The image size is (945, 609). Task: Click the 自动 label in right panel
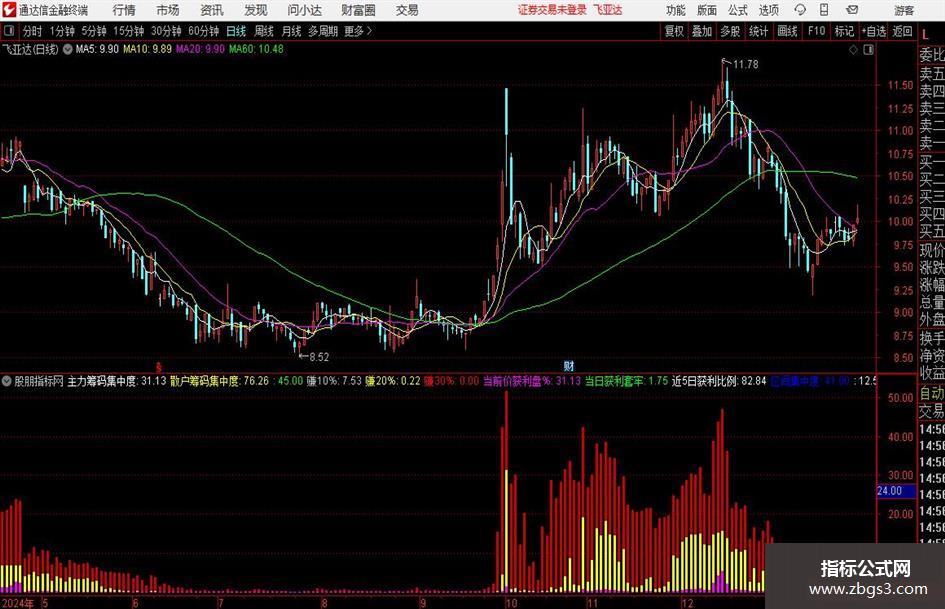click(x=932, y=393)
